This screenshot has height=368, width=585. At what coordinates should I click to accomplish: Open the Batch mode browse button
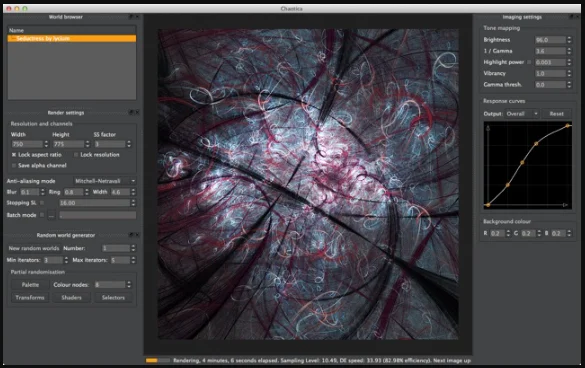point(51,215)
